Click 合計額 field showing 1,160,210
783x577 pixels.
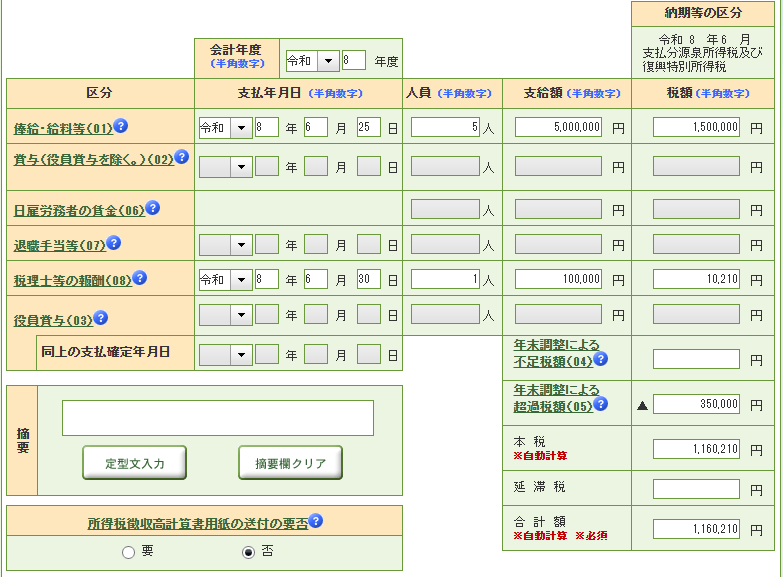pyautogui.click(x=696, y=529)
